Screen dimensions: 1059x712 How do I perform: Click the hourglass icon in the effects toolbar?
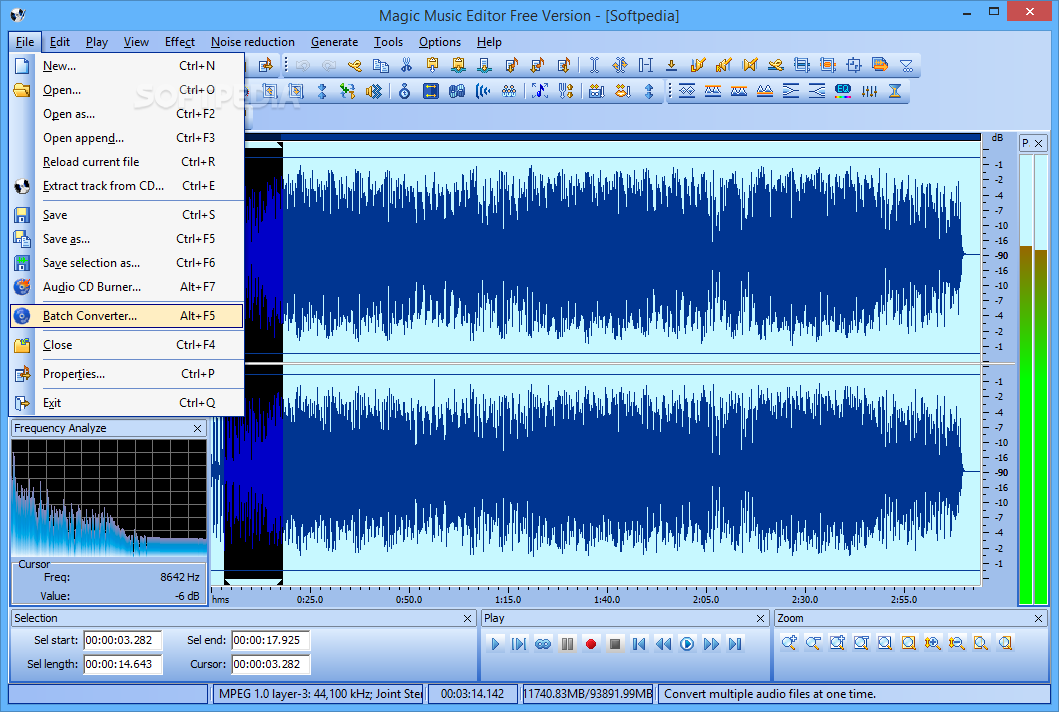895,91
